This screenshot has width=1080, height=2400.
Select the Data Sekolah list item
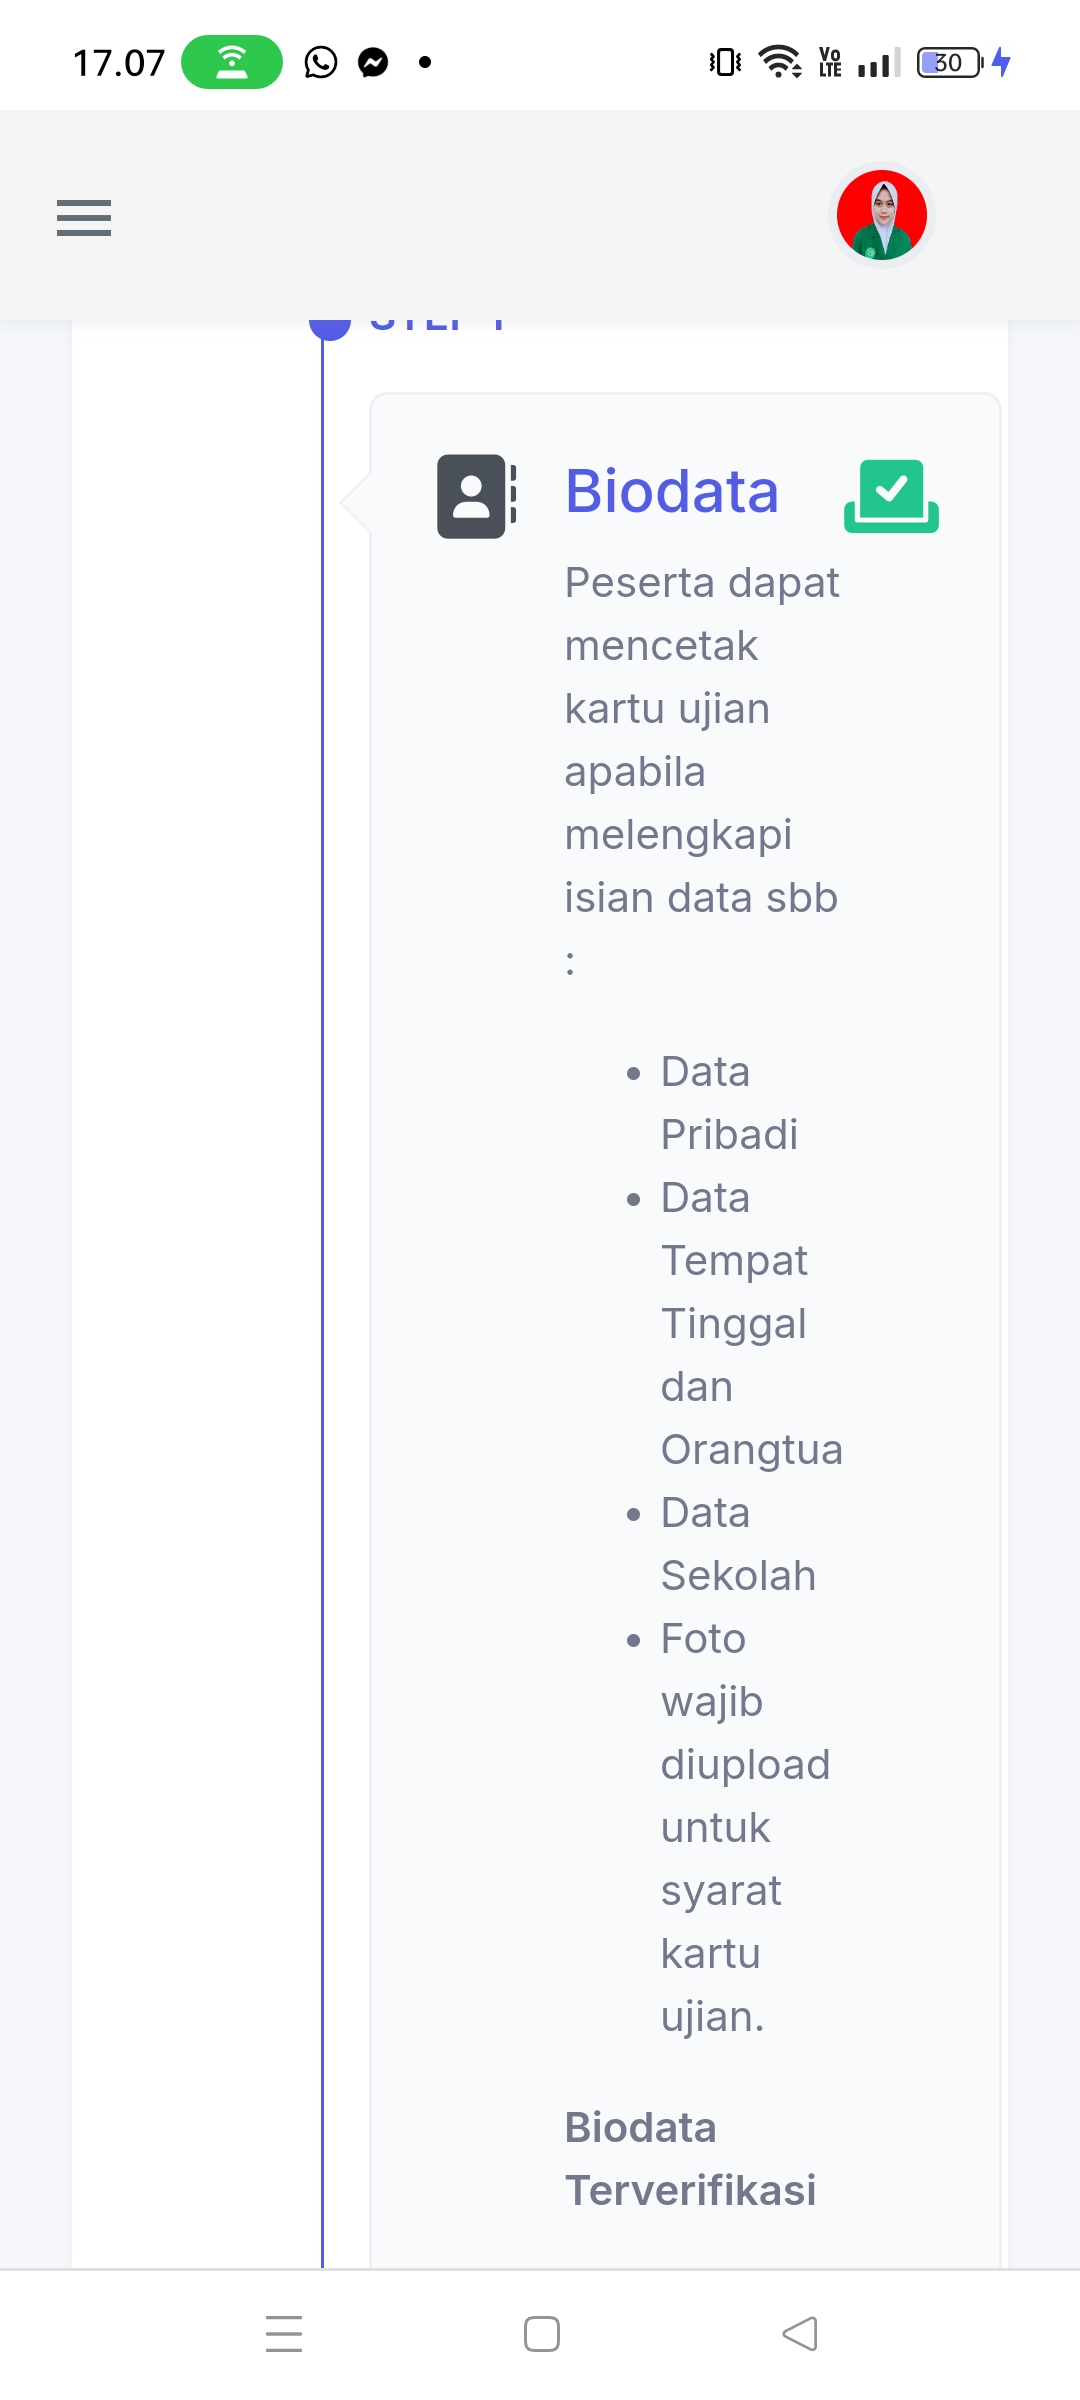pos(738,1544)
